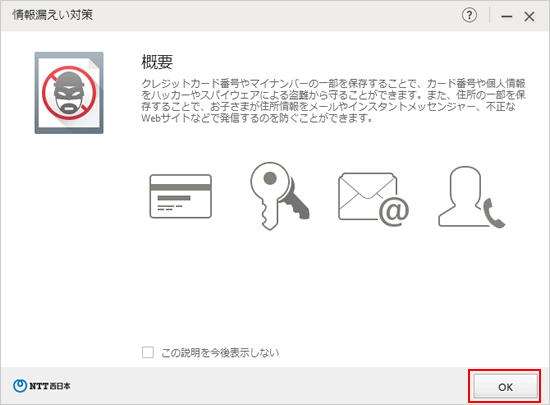
Task: Enable the この説明を今後表示しない checkbox
Action: pyautogui.click(x=148, y=352)
